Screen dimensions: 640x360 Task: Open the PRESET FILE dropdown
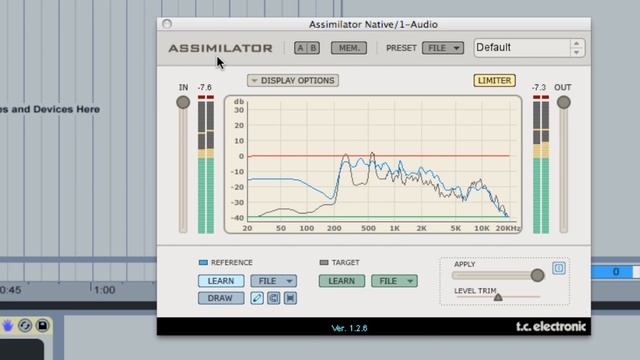pyautogui.click(x=442, y=48)
